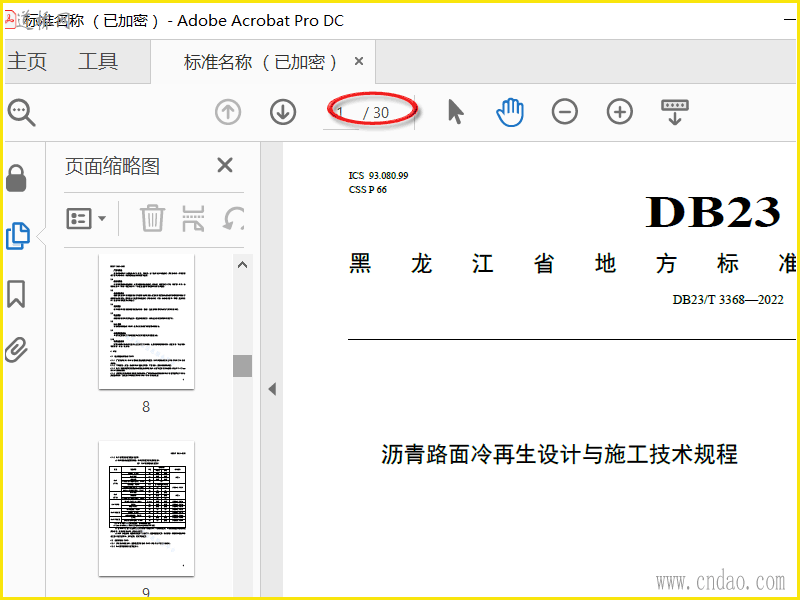Viewport: 800px width, 600px height.
Task: Click the CSS P 66 text
Action: click(x=368, y=190)
